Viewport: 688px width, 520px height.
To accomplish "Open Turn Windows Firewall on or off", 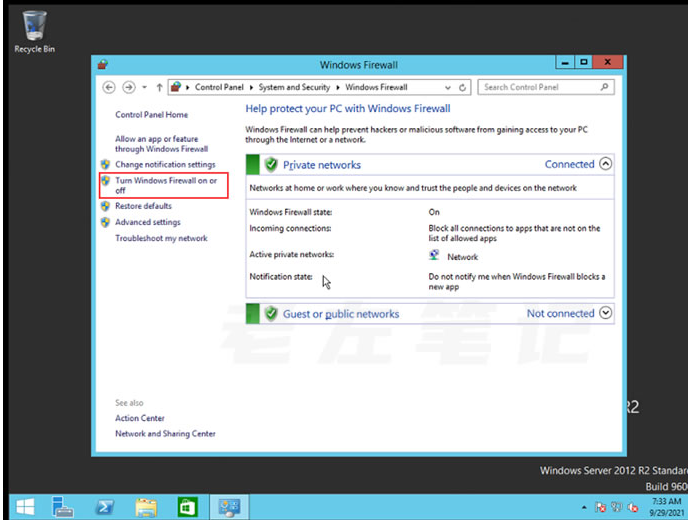I will click(165, 185).
